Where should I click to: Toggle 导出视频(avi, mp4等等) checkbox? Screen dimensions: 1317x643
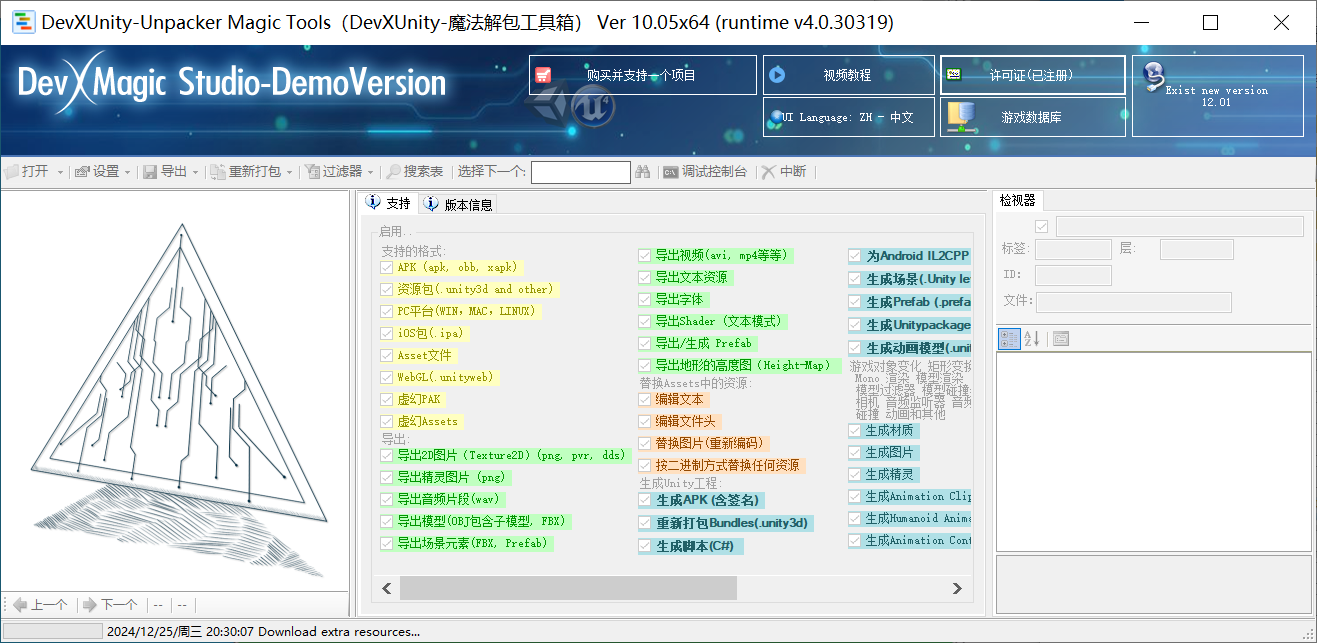[x=645, y=255]
